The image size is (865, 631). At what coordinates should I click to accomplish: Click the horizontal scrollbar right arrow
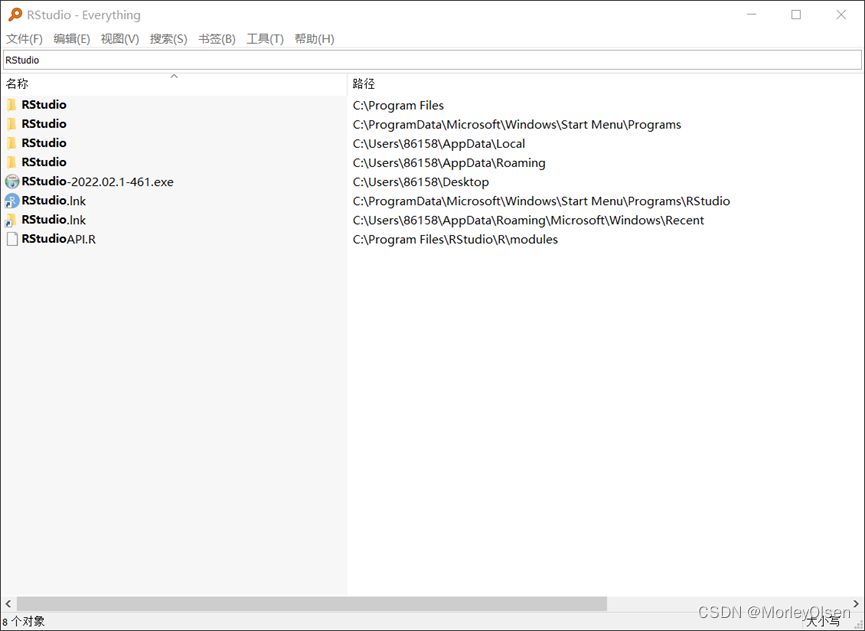(856, 604)
